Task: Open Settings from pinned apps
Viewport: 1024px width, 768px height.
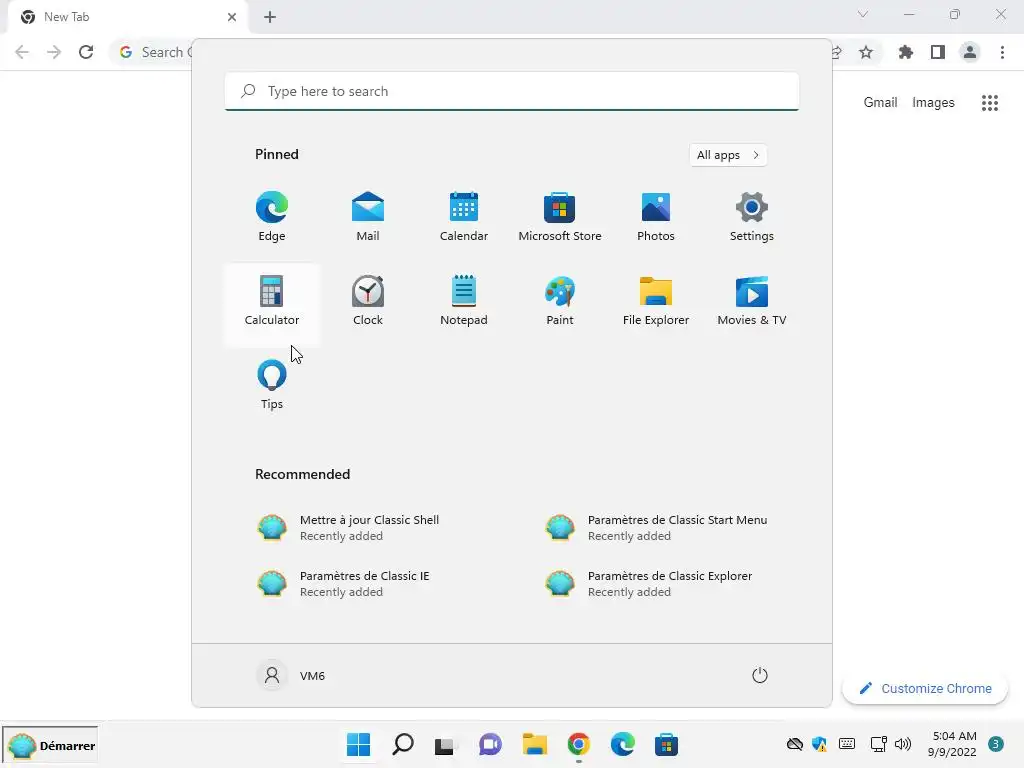Action: point(752,217)
